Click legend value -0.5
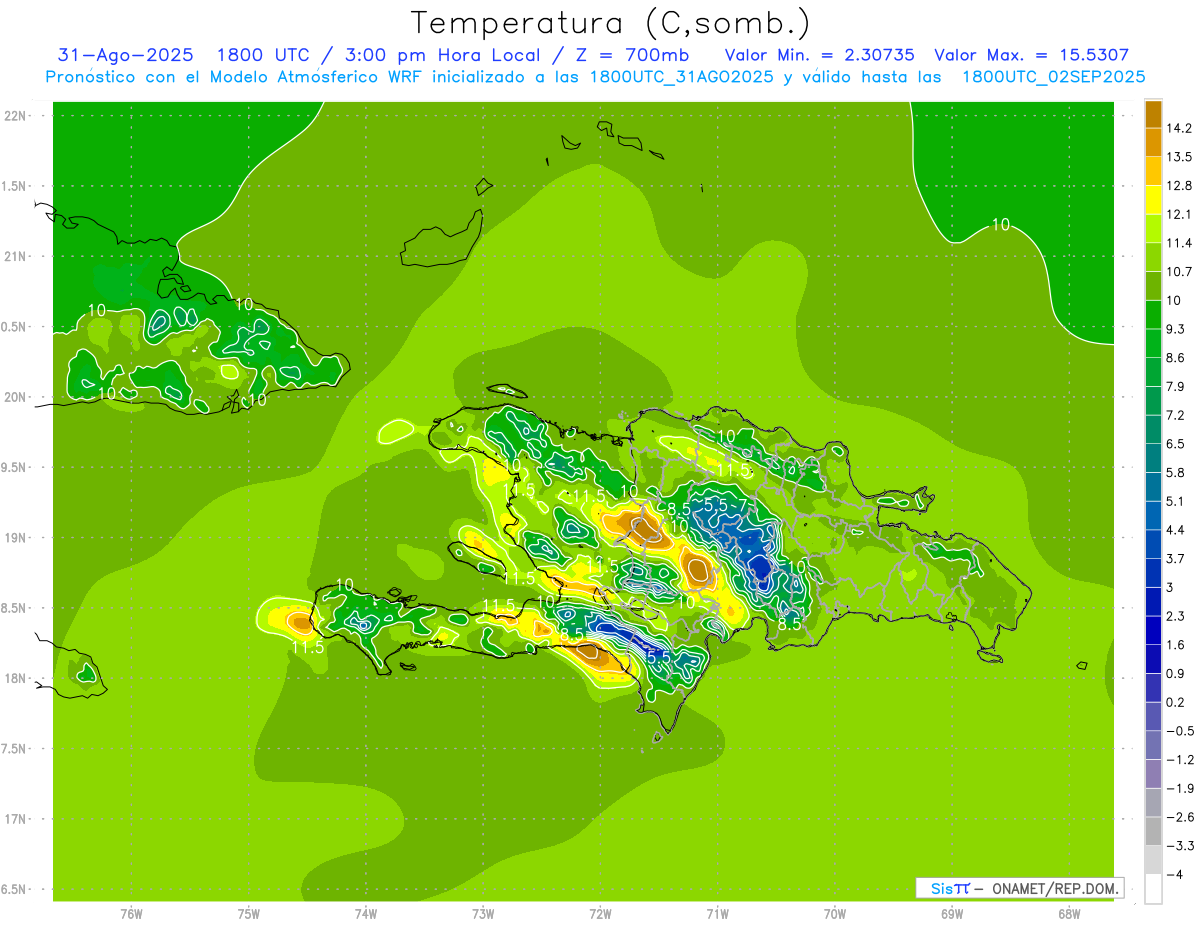 coord(1178,731)
